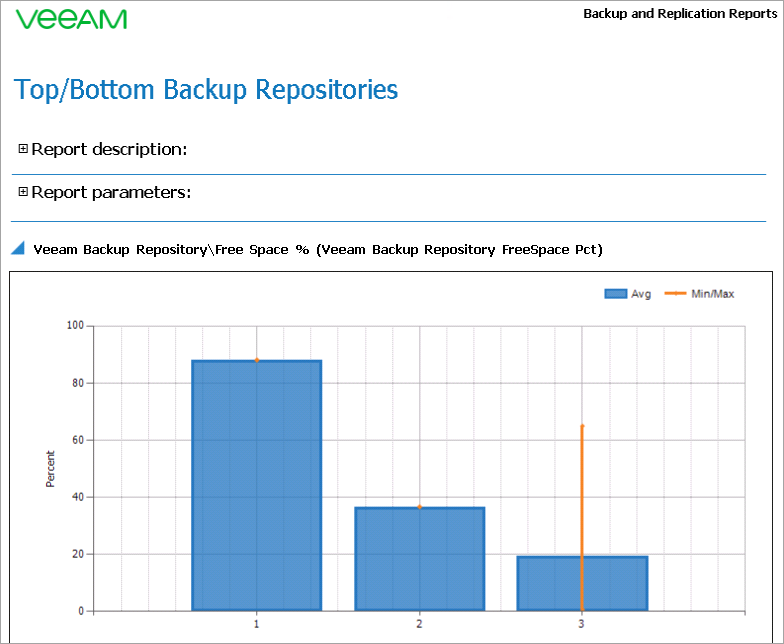Click the Backup and Replication Reports header text
784x644 pixels.
coord(680,14)
